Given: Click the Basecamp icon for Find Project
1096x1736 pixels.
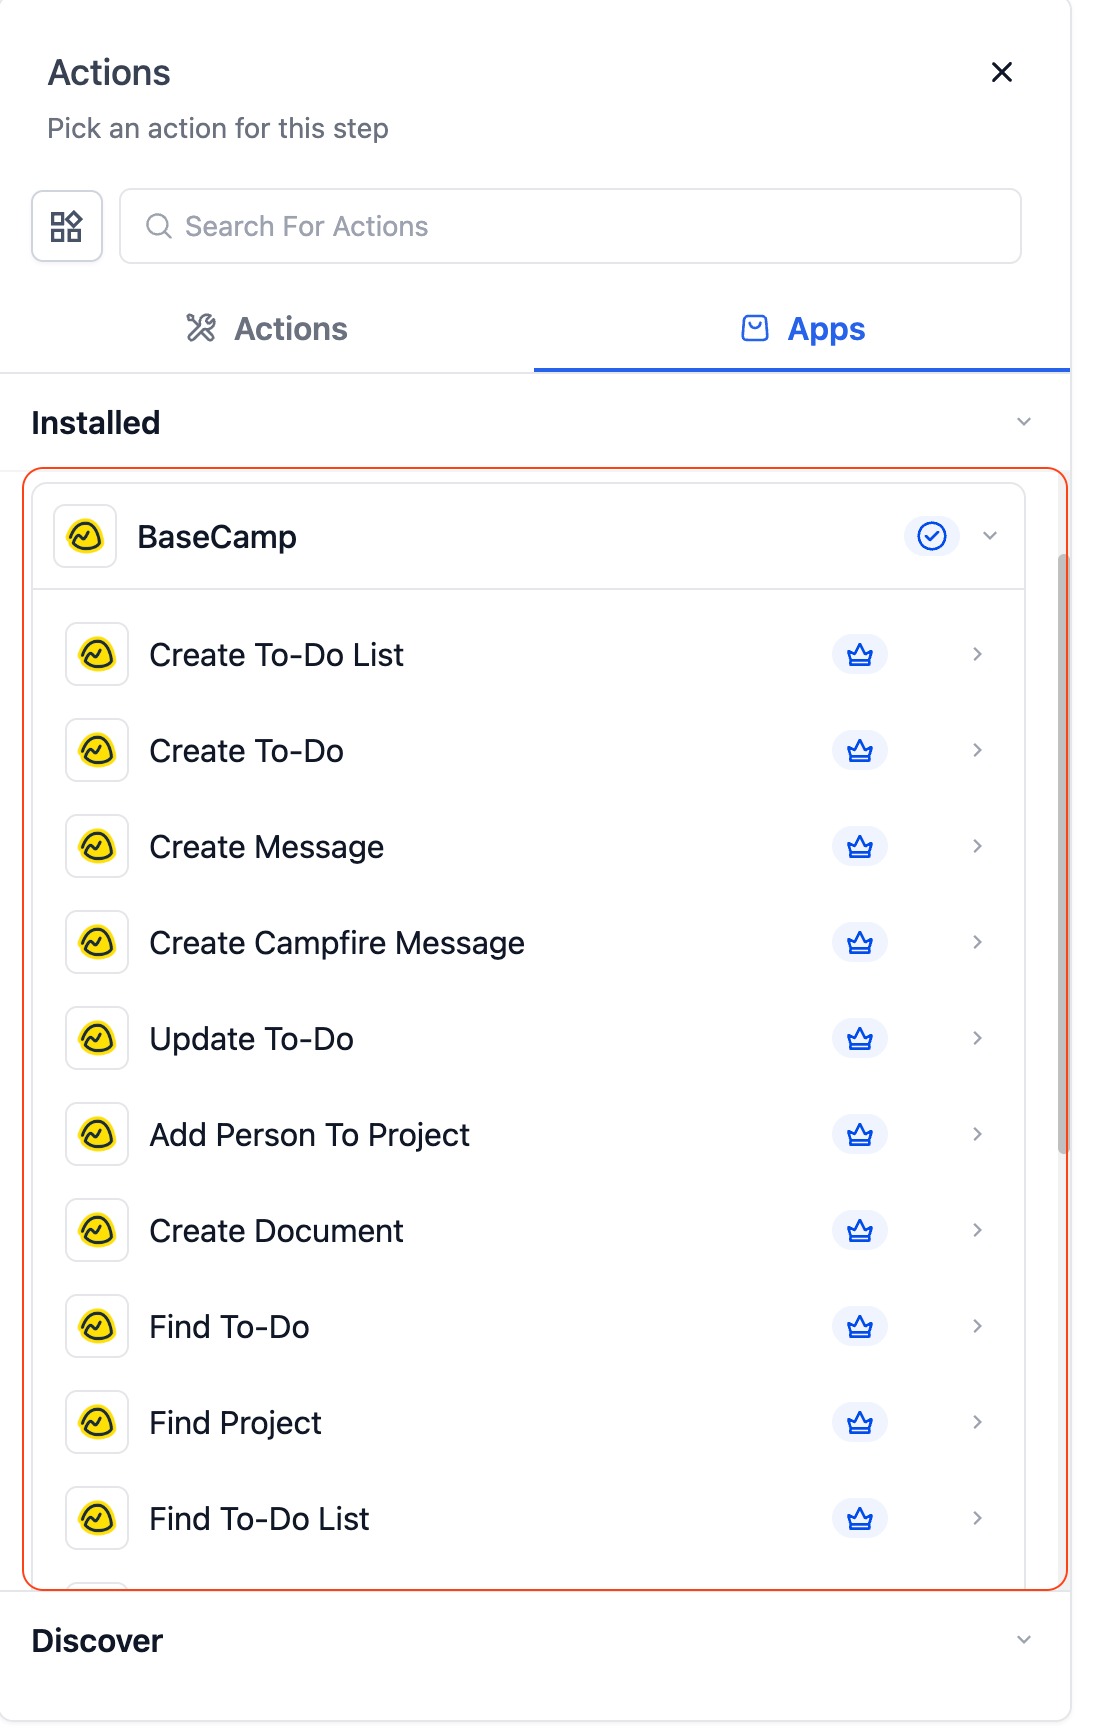Looking at the screenshot, I should tap(97, 1423).
